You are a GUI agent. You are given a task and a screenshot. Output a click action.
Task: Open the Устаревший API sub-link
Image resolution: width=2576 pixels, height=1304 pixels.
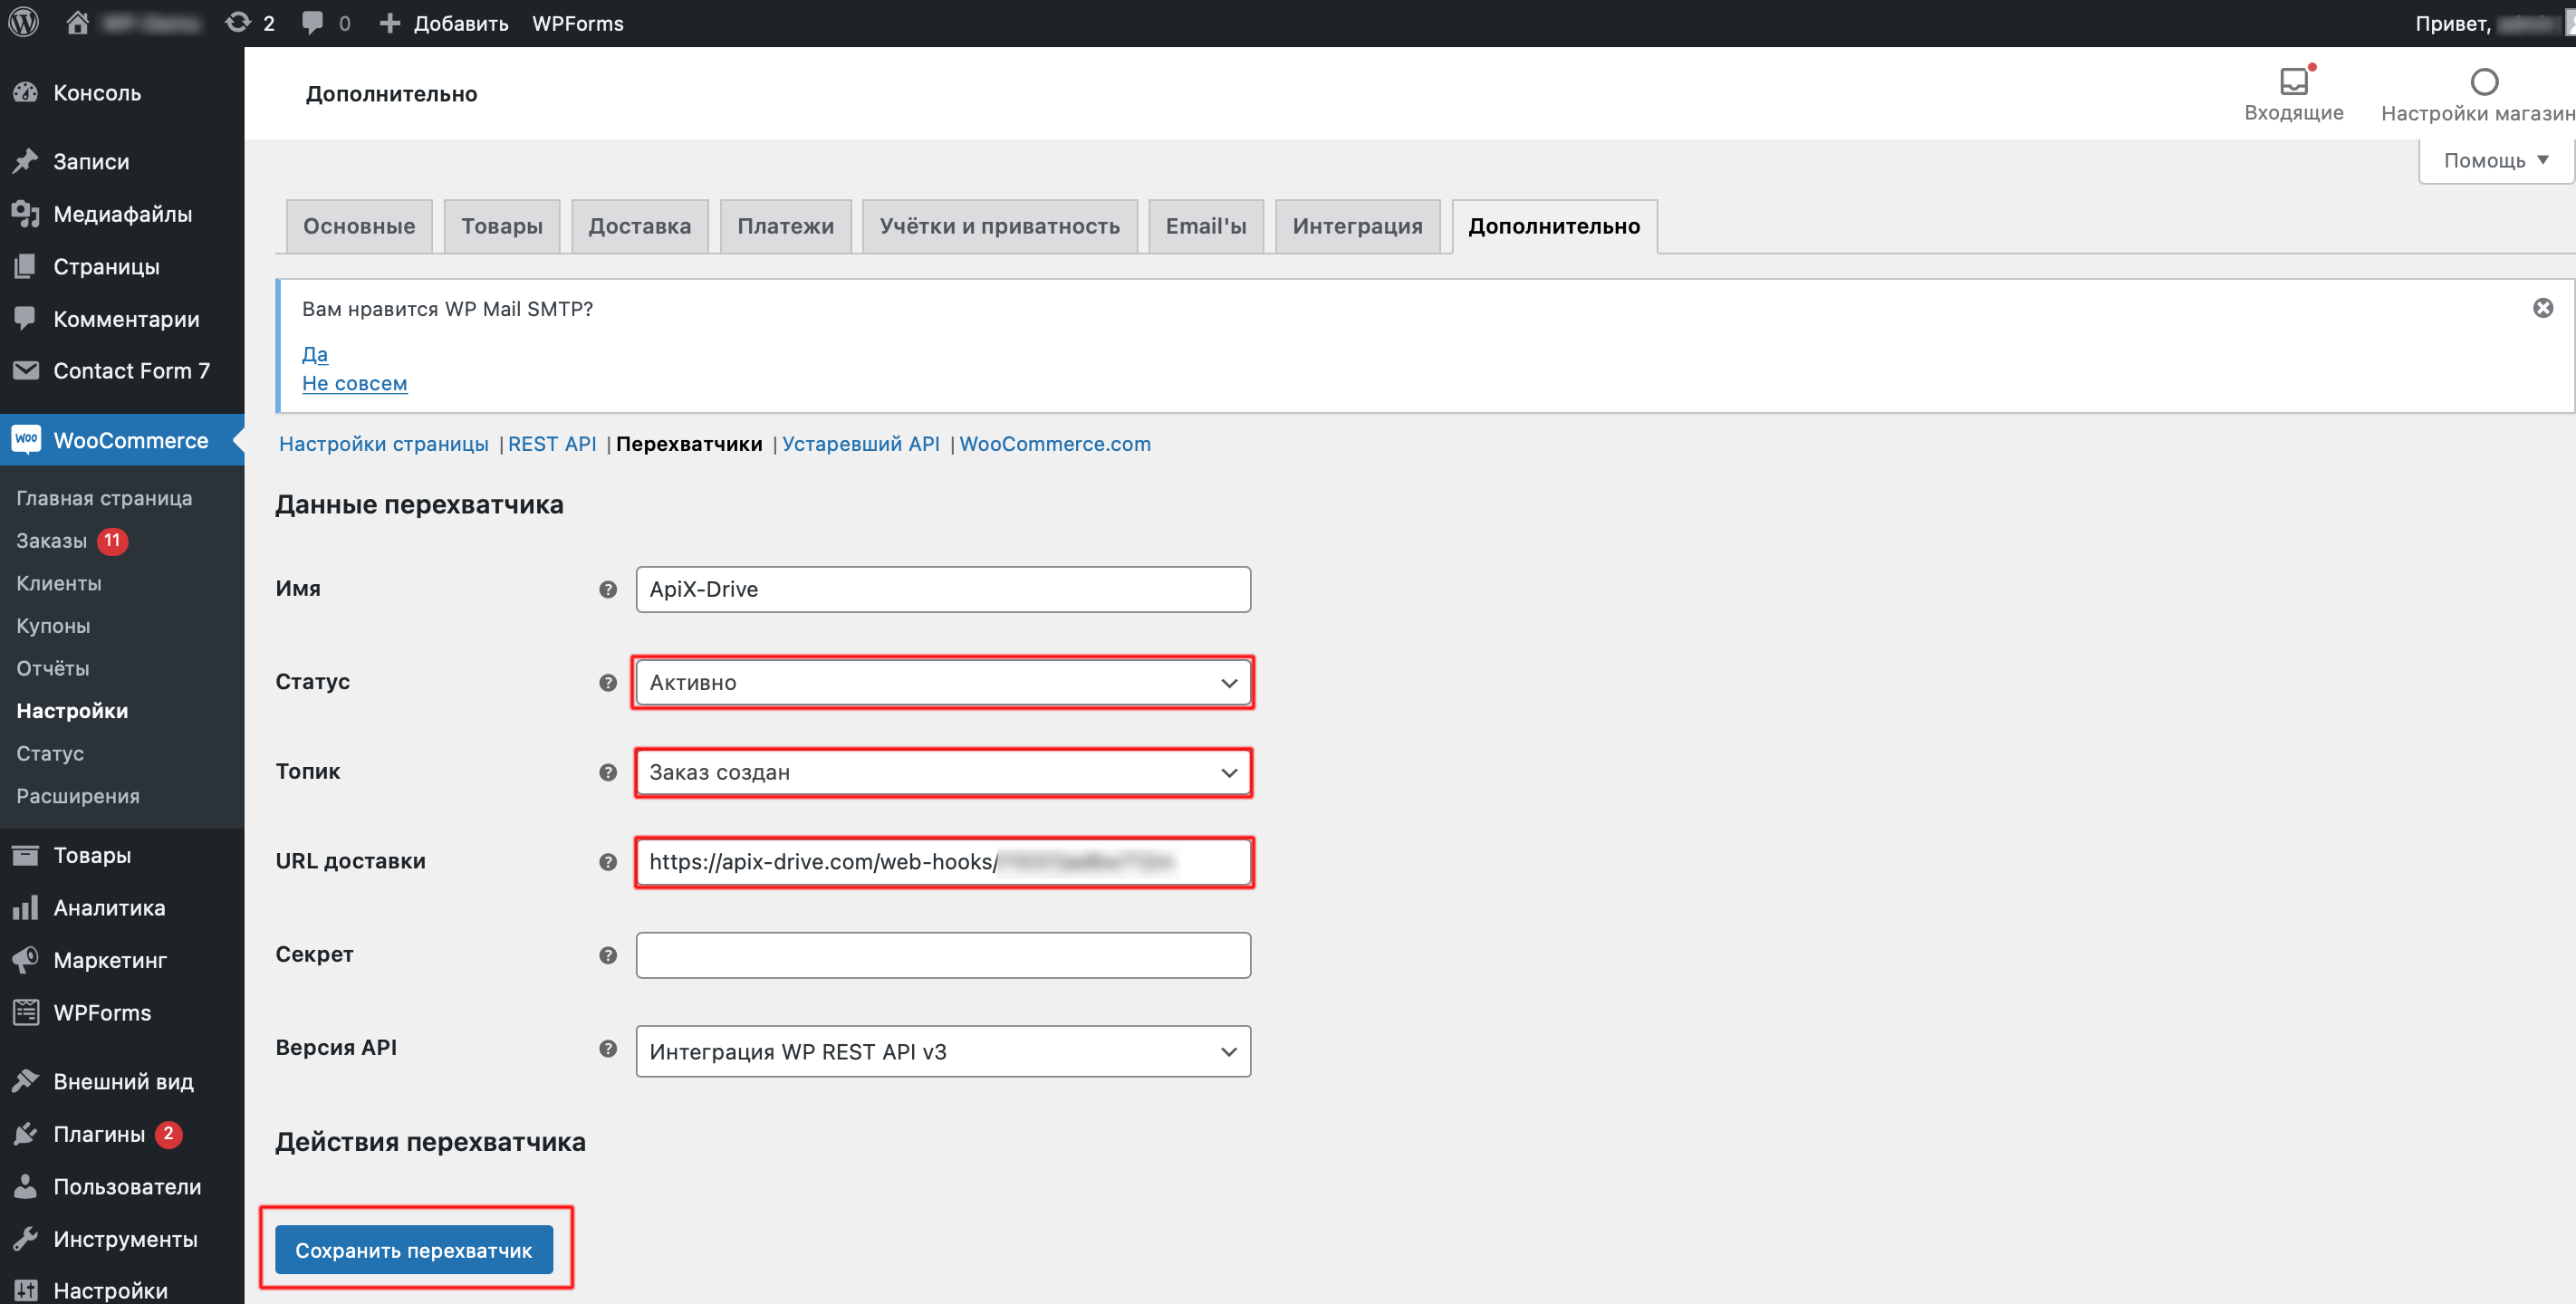(x=861, y=444)
